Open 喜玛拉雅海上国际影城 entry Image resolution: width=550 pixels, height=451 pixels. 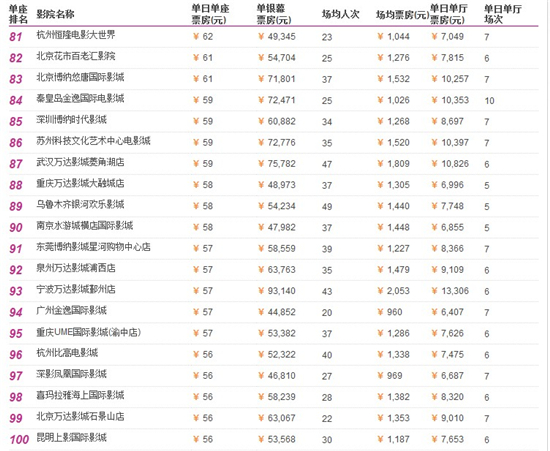point(80,395)
